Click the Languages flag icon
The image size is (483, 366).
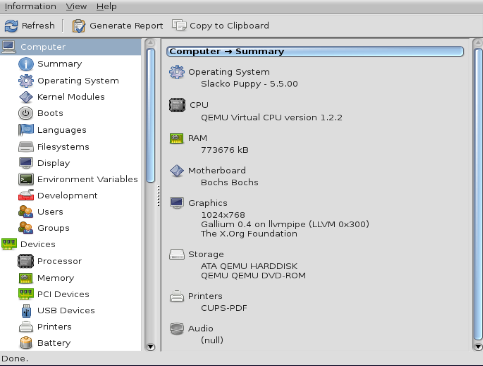pyautogui.click(x=26, y=130)
